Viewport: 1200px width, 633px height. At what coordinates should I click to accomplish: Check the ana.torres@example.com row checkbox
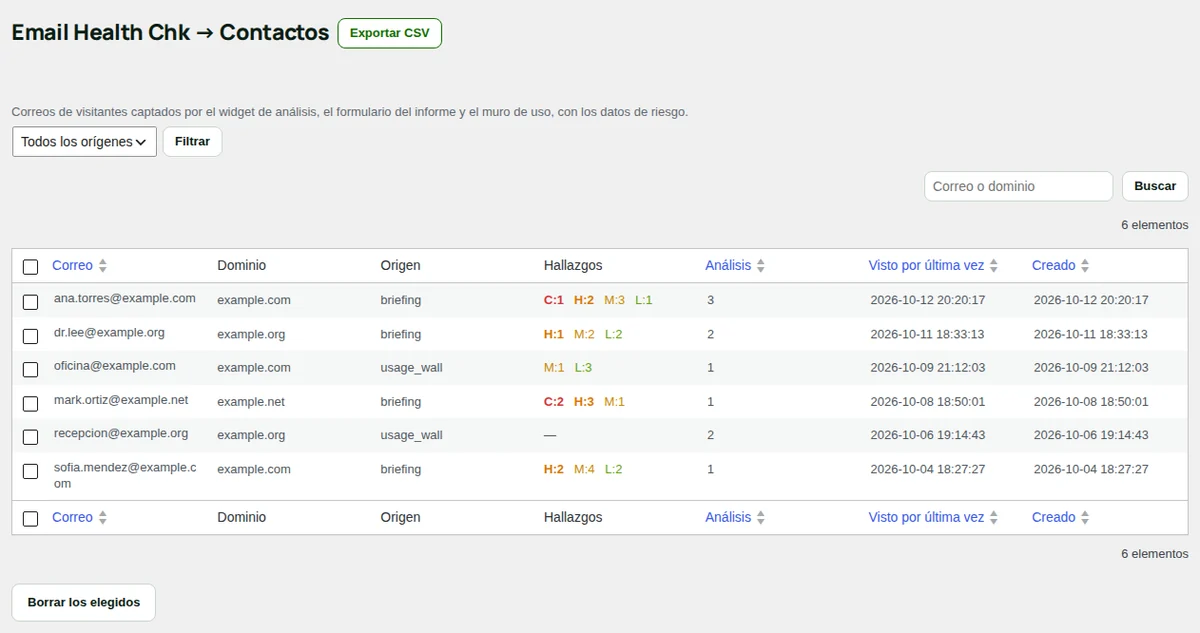31,302
